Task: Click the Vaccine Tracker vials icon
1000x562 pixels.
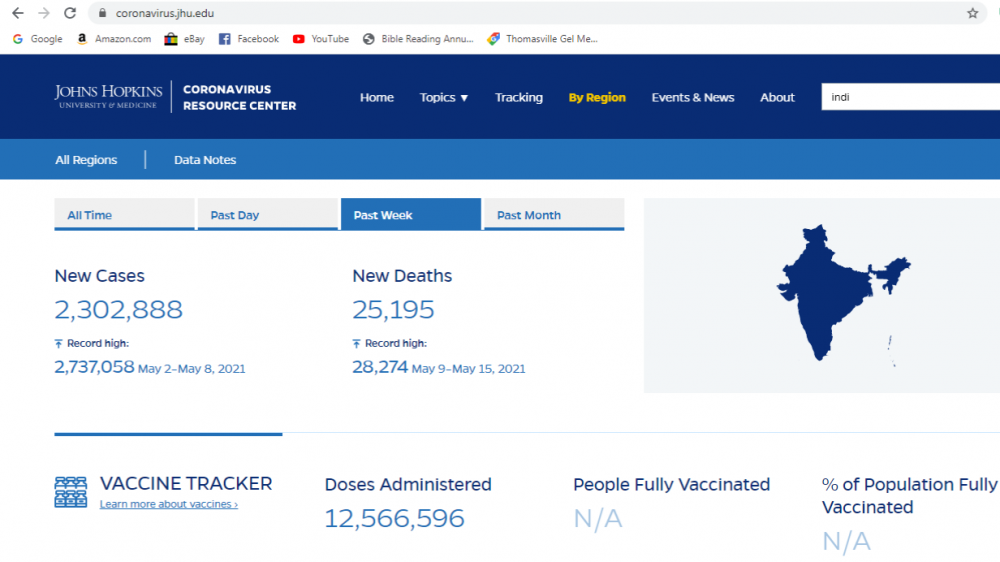Action: pyautogui.click(x=70, y=492)
